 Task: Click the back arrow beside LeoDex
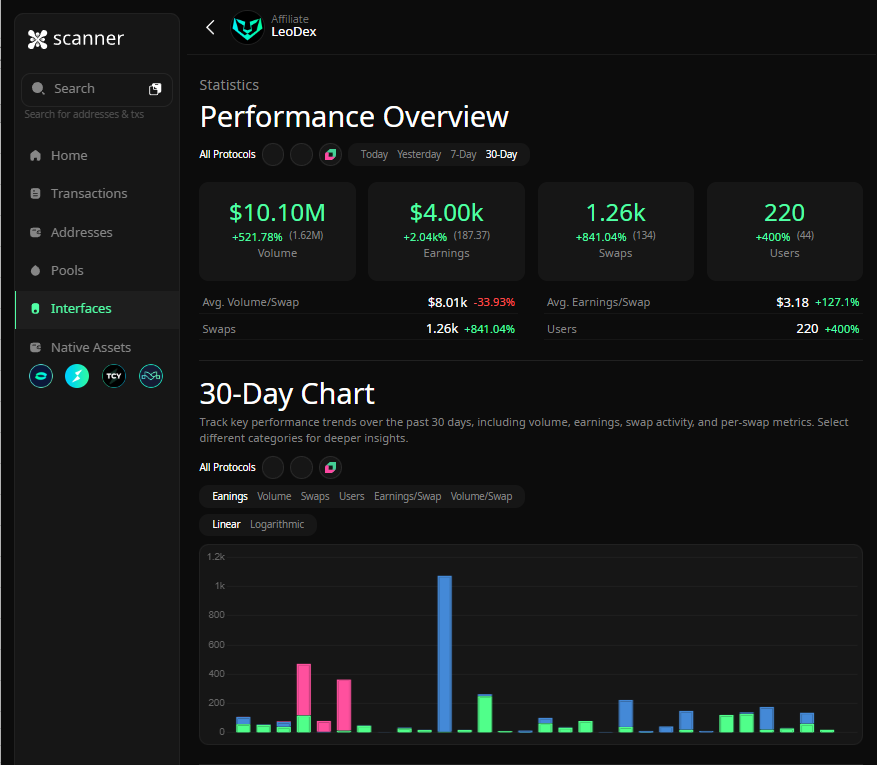pyautogui.click(x=210, y=27)
